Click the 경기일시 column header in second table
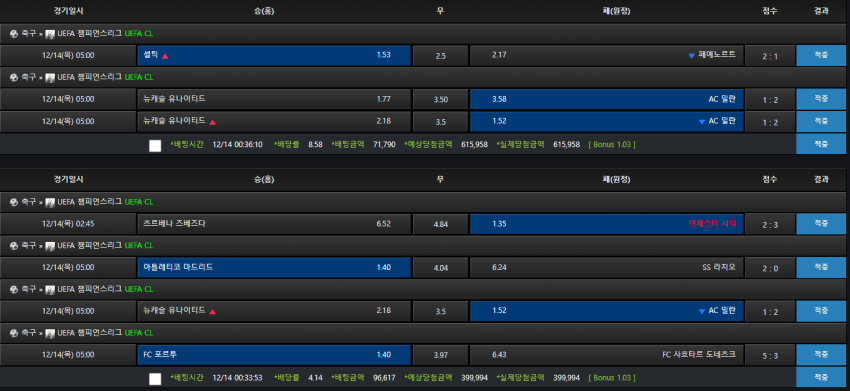Screen dimensions: 850x391 (69, 179)
